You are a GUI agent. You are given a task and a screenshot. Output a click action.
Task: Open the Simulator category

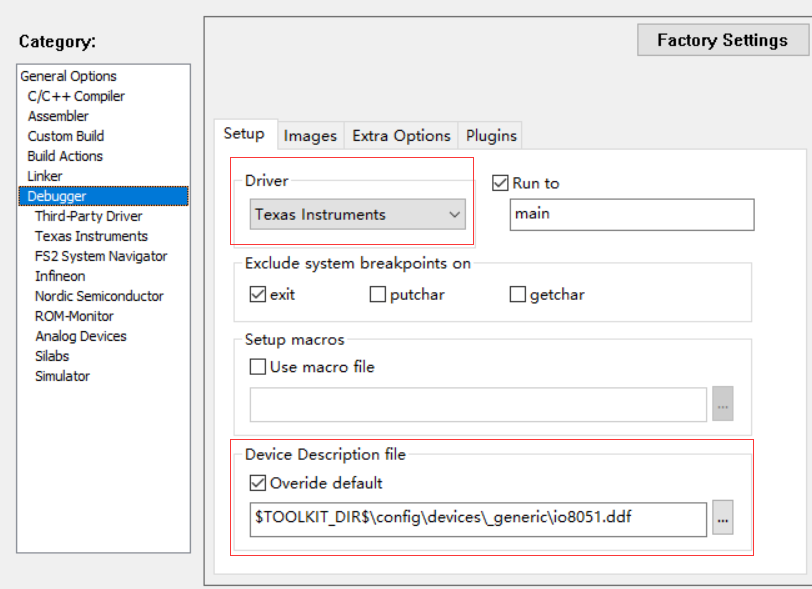(62, 376)
